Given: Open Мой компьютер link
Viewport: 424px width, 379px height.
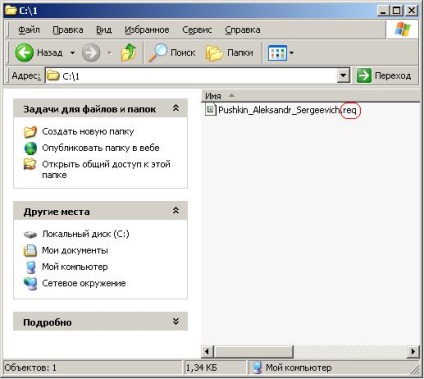Looking at the screenshot, I should (x=75, y=267).
